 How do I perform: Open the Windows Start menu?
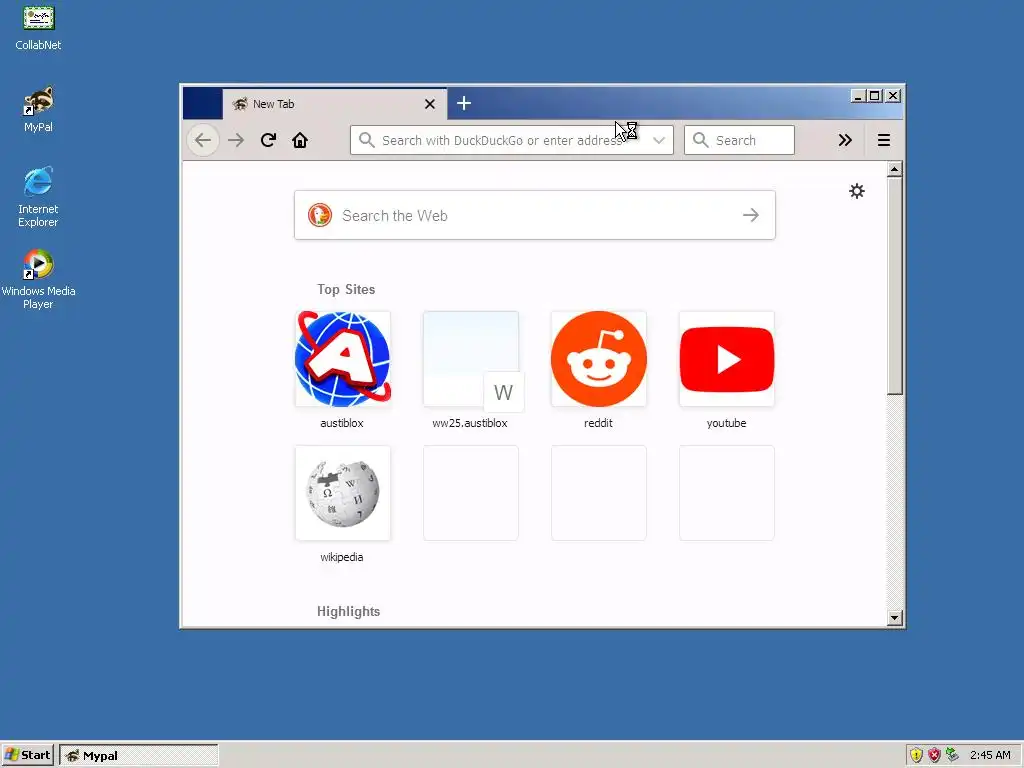pos(27,755)
